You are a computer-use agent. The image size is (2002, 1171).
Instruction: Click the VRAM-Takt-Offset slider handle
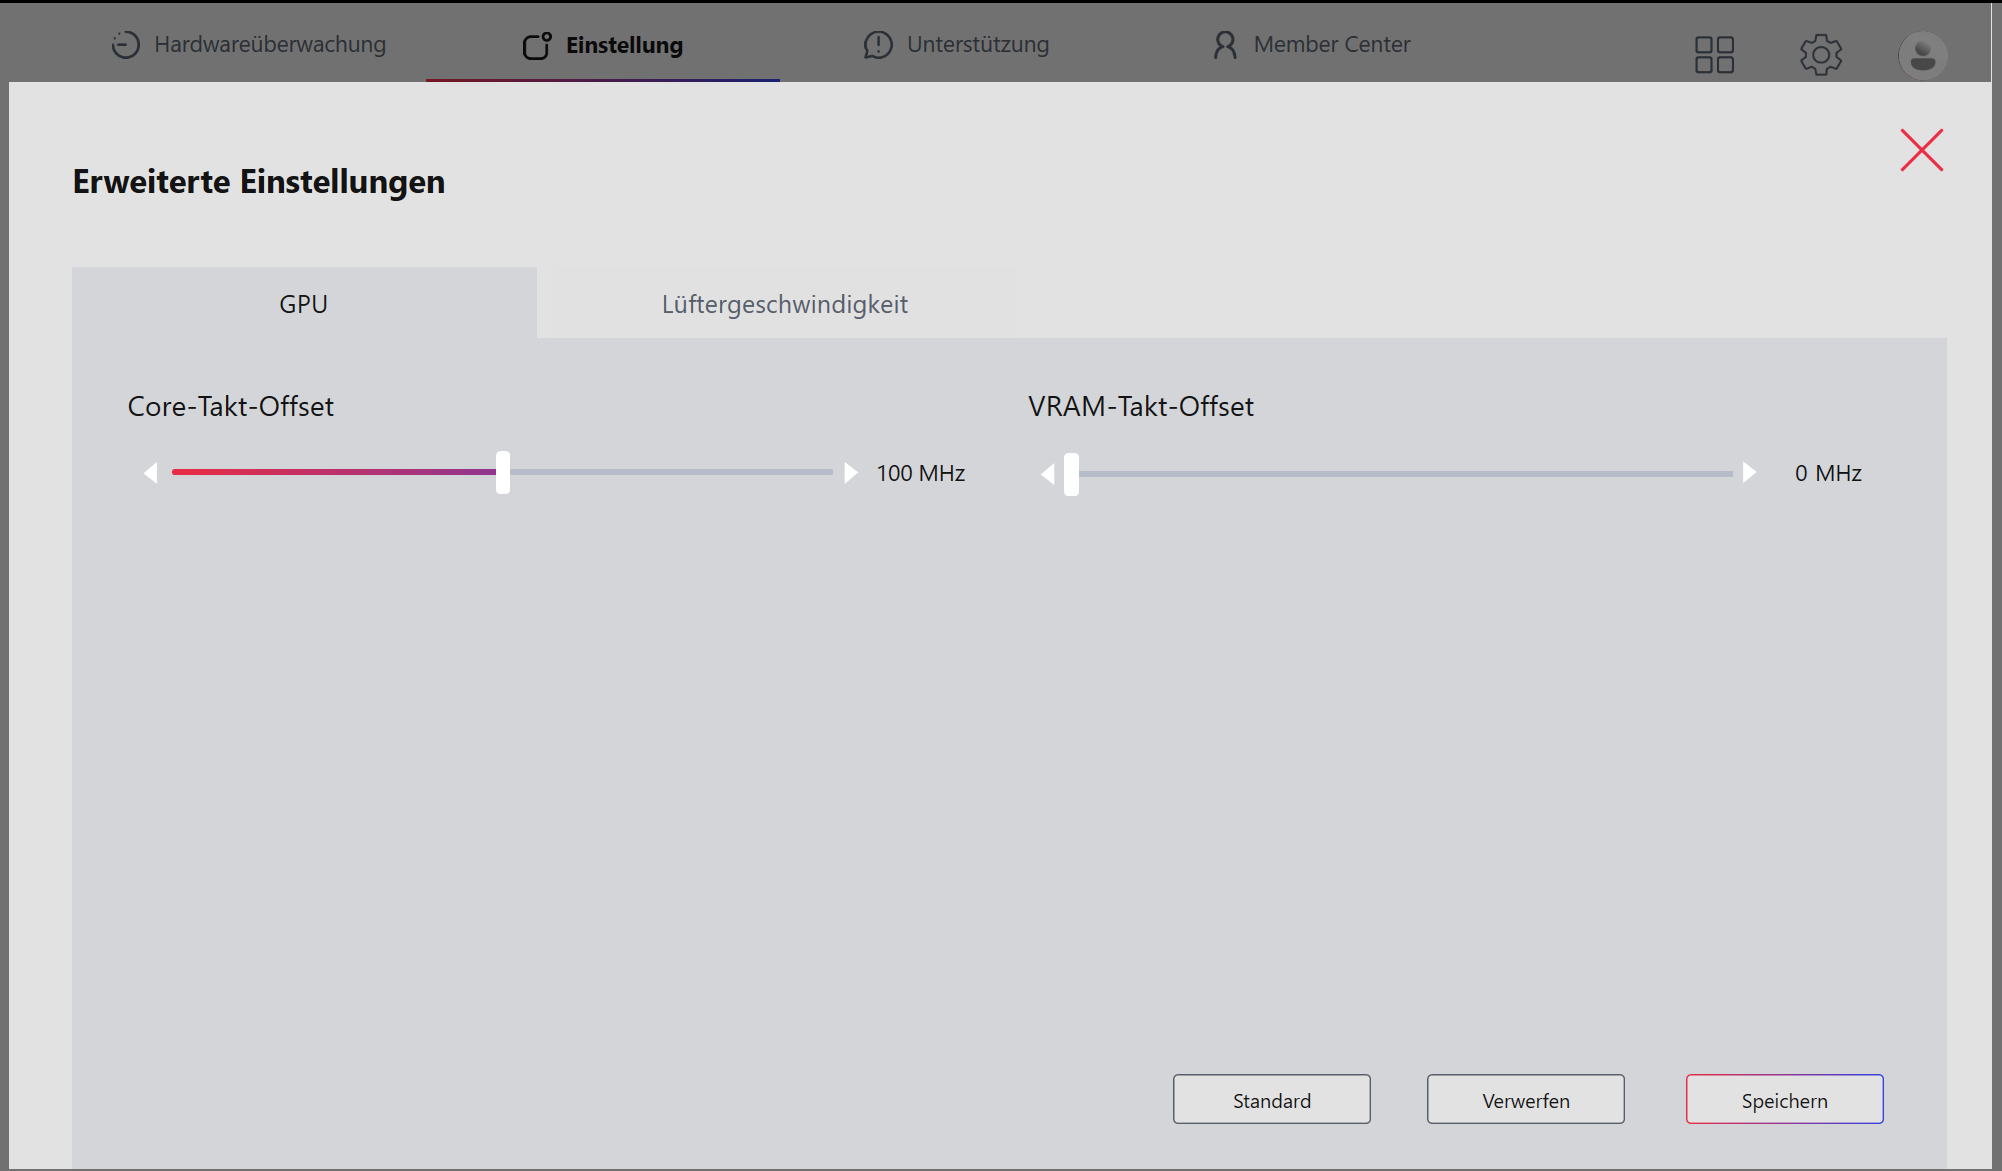1071,474
